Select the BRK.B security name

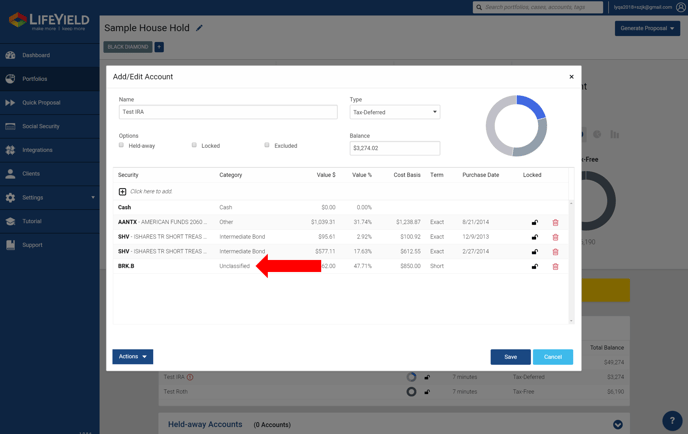point(126,266)
